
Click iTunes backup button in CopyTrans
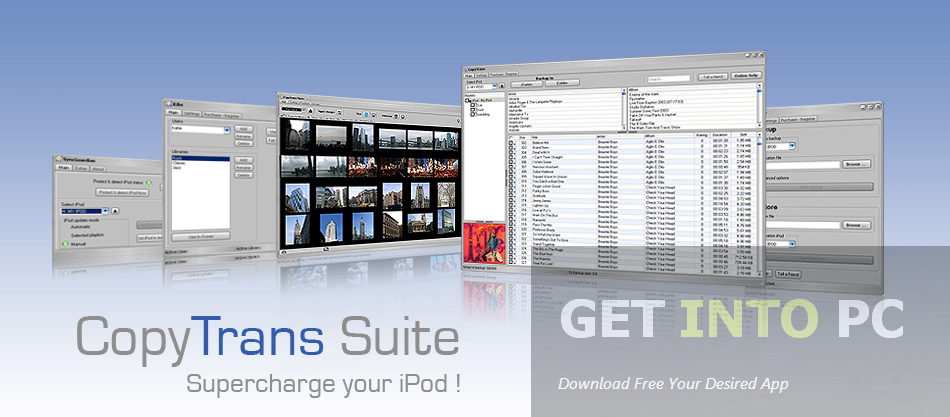click(526, 84)
